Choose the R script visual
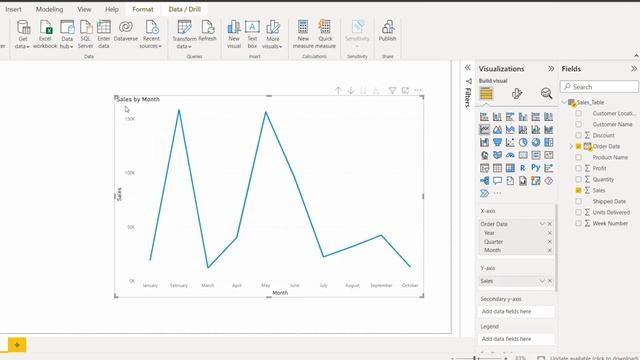This screenshot has width=640, height=360. click(x=523, y=168)
